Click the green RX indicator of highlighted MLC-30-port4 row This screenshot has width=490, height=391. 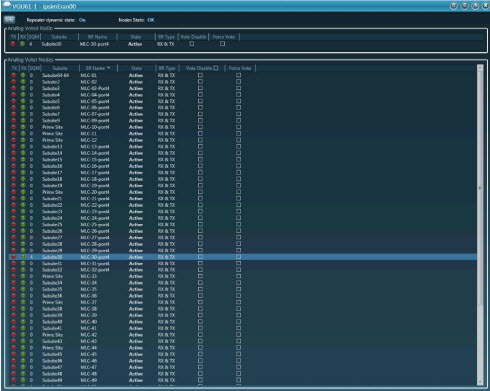pyautogui.click(x=23, y=257)
